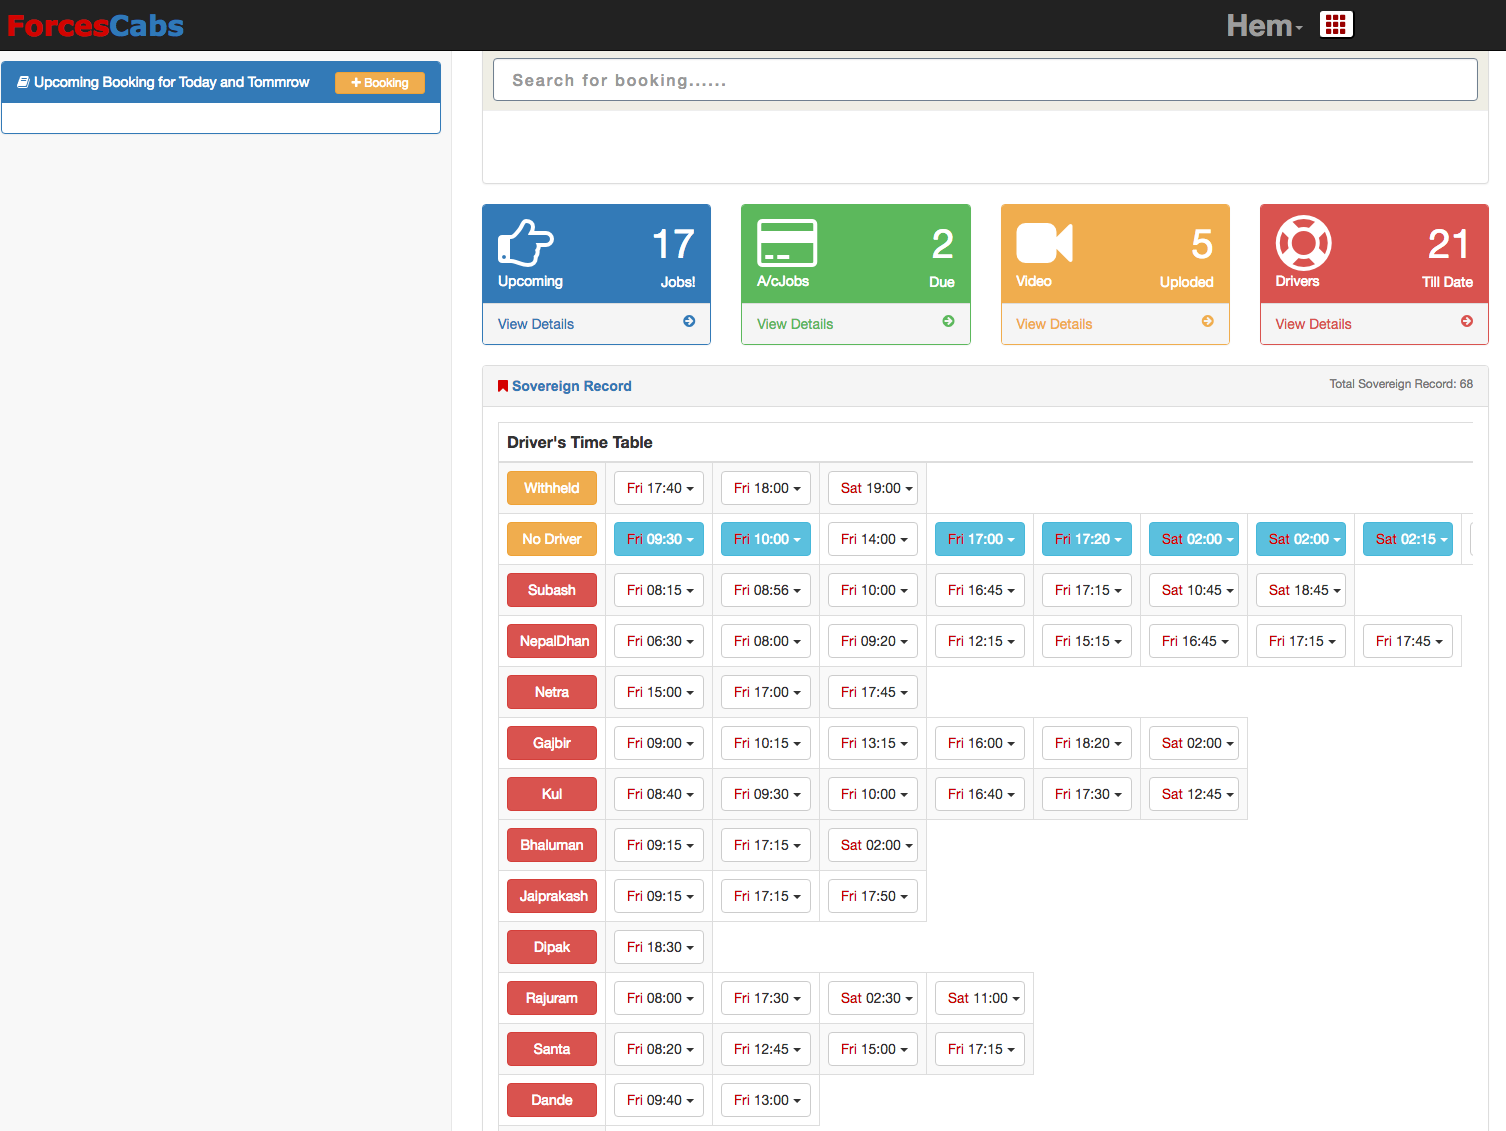Open Dipak's Fri 18:30 dropdown
The width and height of the screenshot is (1506, 1131).
pos(659,947)
